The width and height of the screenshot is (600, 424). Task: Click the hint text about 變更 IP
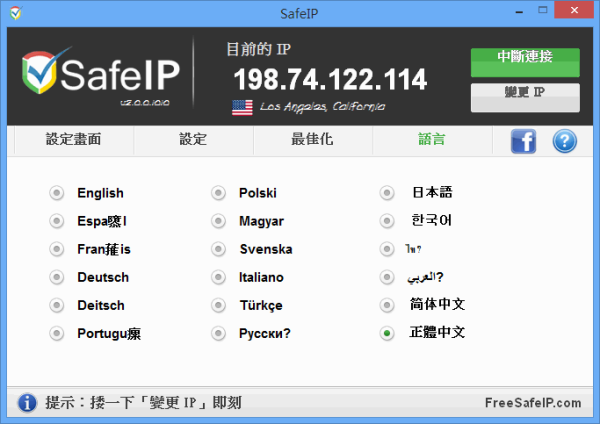pos(143,403)
